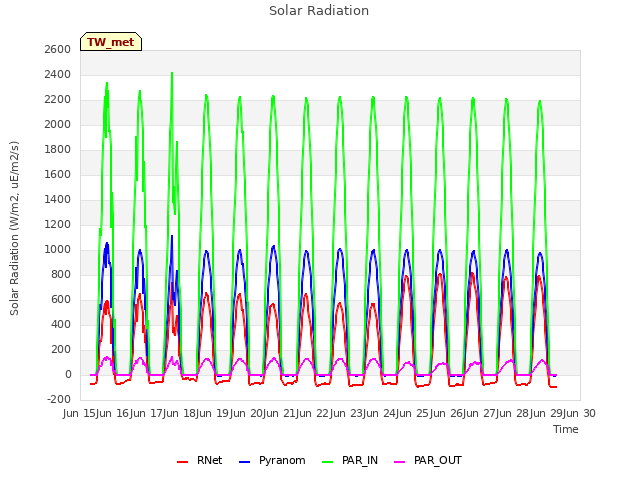The width and height of the screenshot is (640, 480).
Task: Click the green PAR_IN legend swatch
Action: point(327,462)
